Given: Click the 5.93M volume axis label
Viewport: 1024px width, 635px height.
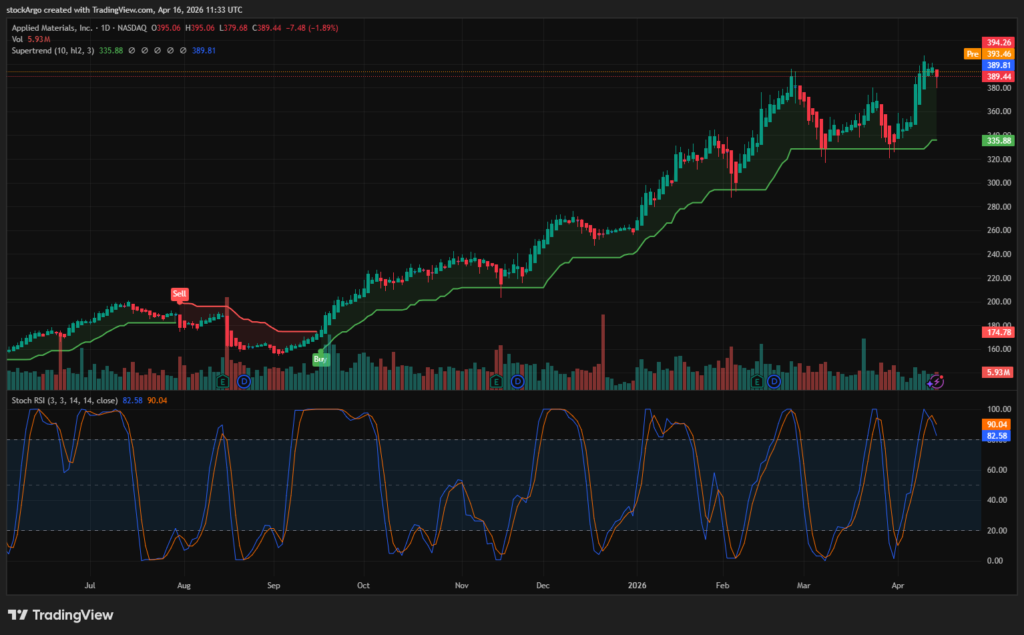Looking at the screenshot, I should (999, 372).
